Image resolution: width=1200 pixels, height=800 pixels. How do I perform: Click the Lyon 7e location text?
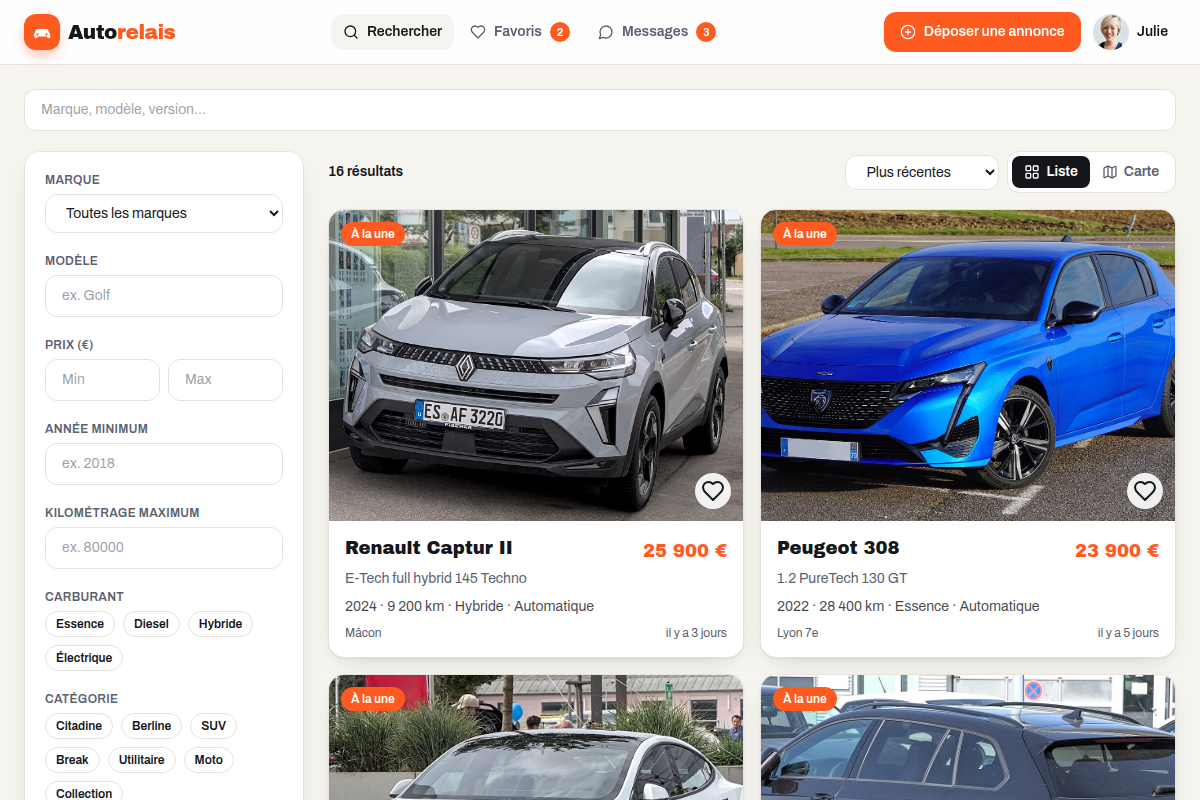pyautogui.click(x=797, y=633)
